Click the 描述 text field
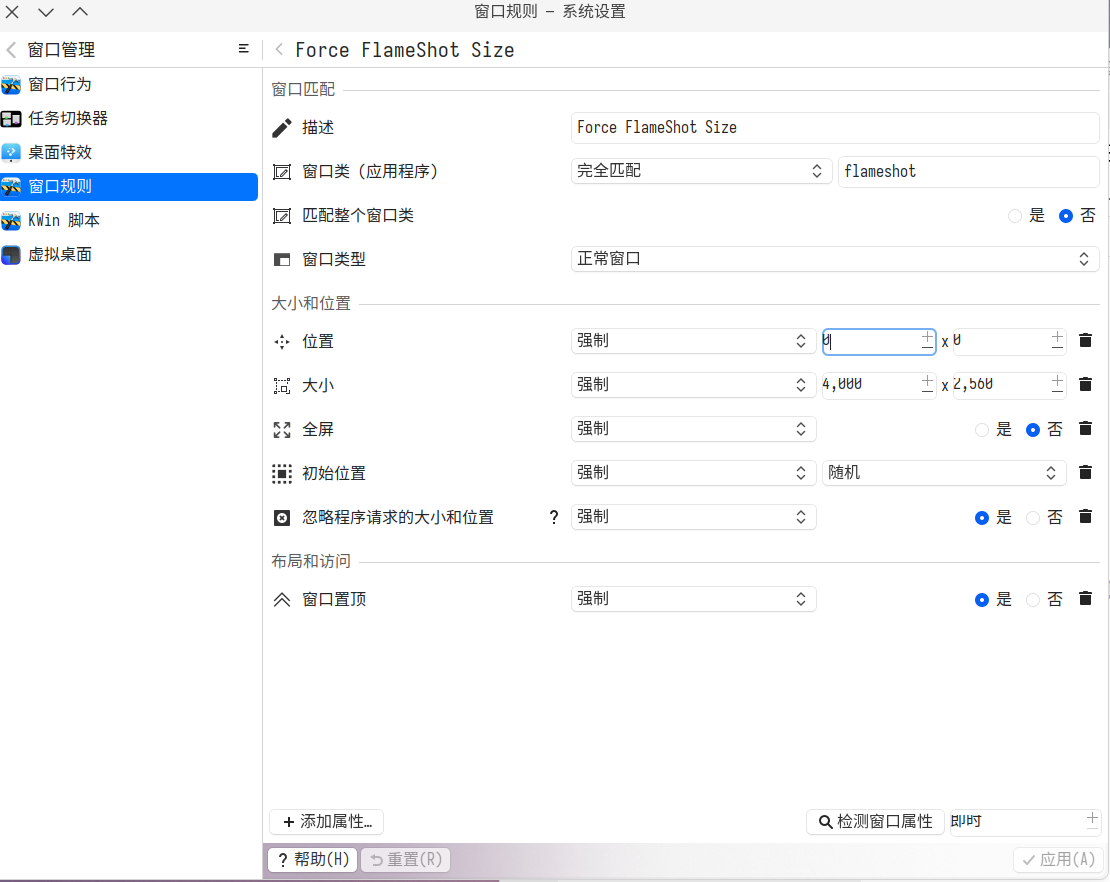1110x882 pixels. pos(834,128)
